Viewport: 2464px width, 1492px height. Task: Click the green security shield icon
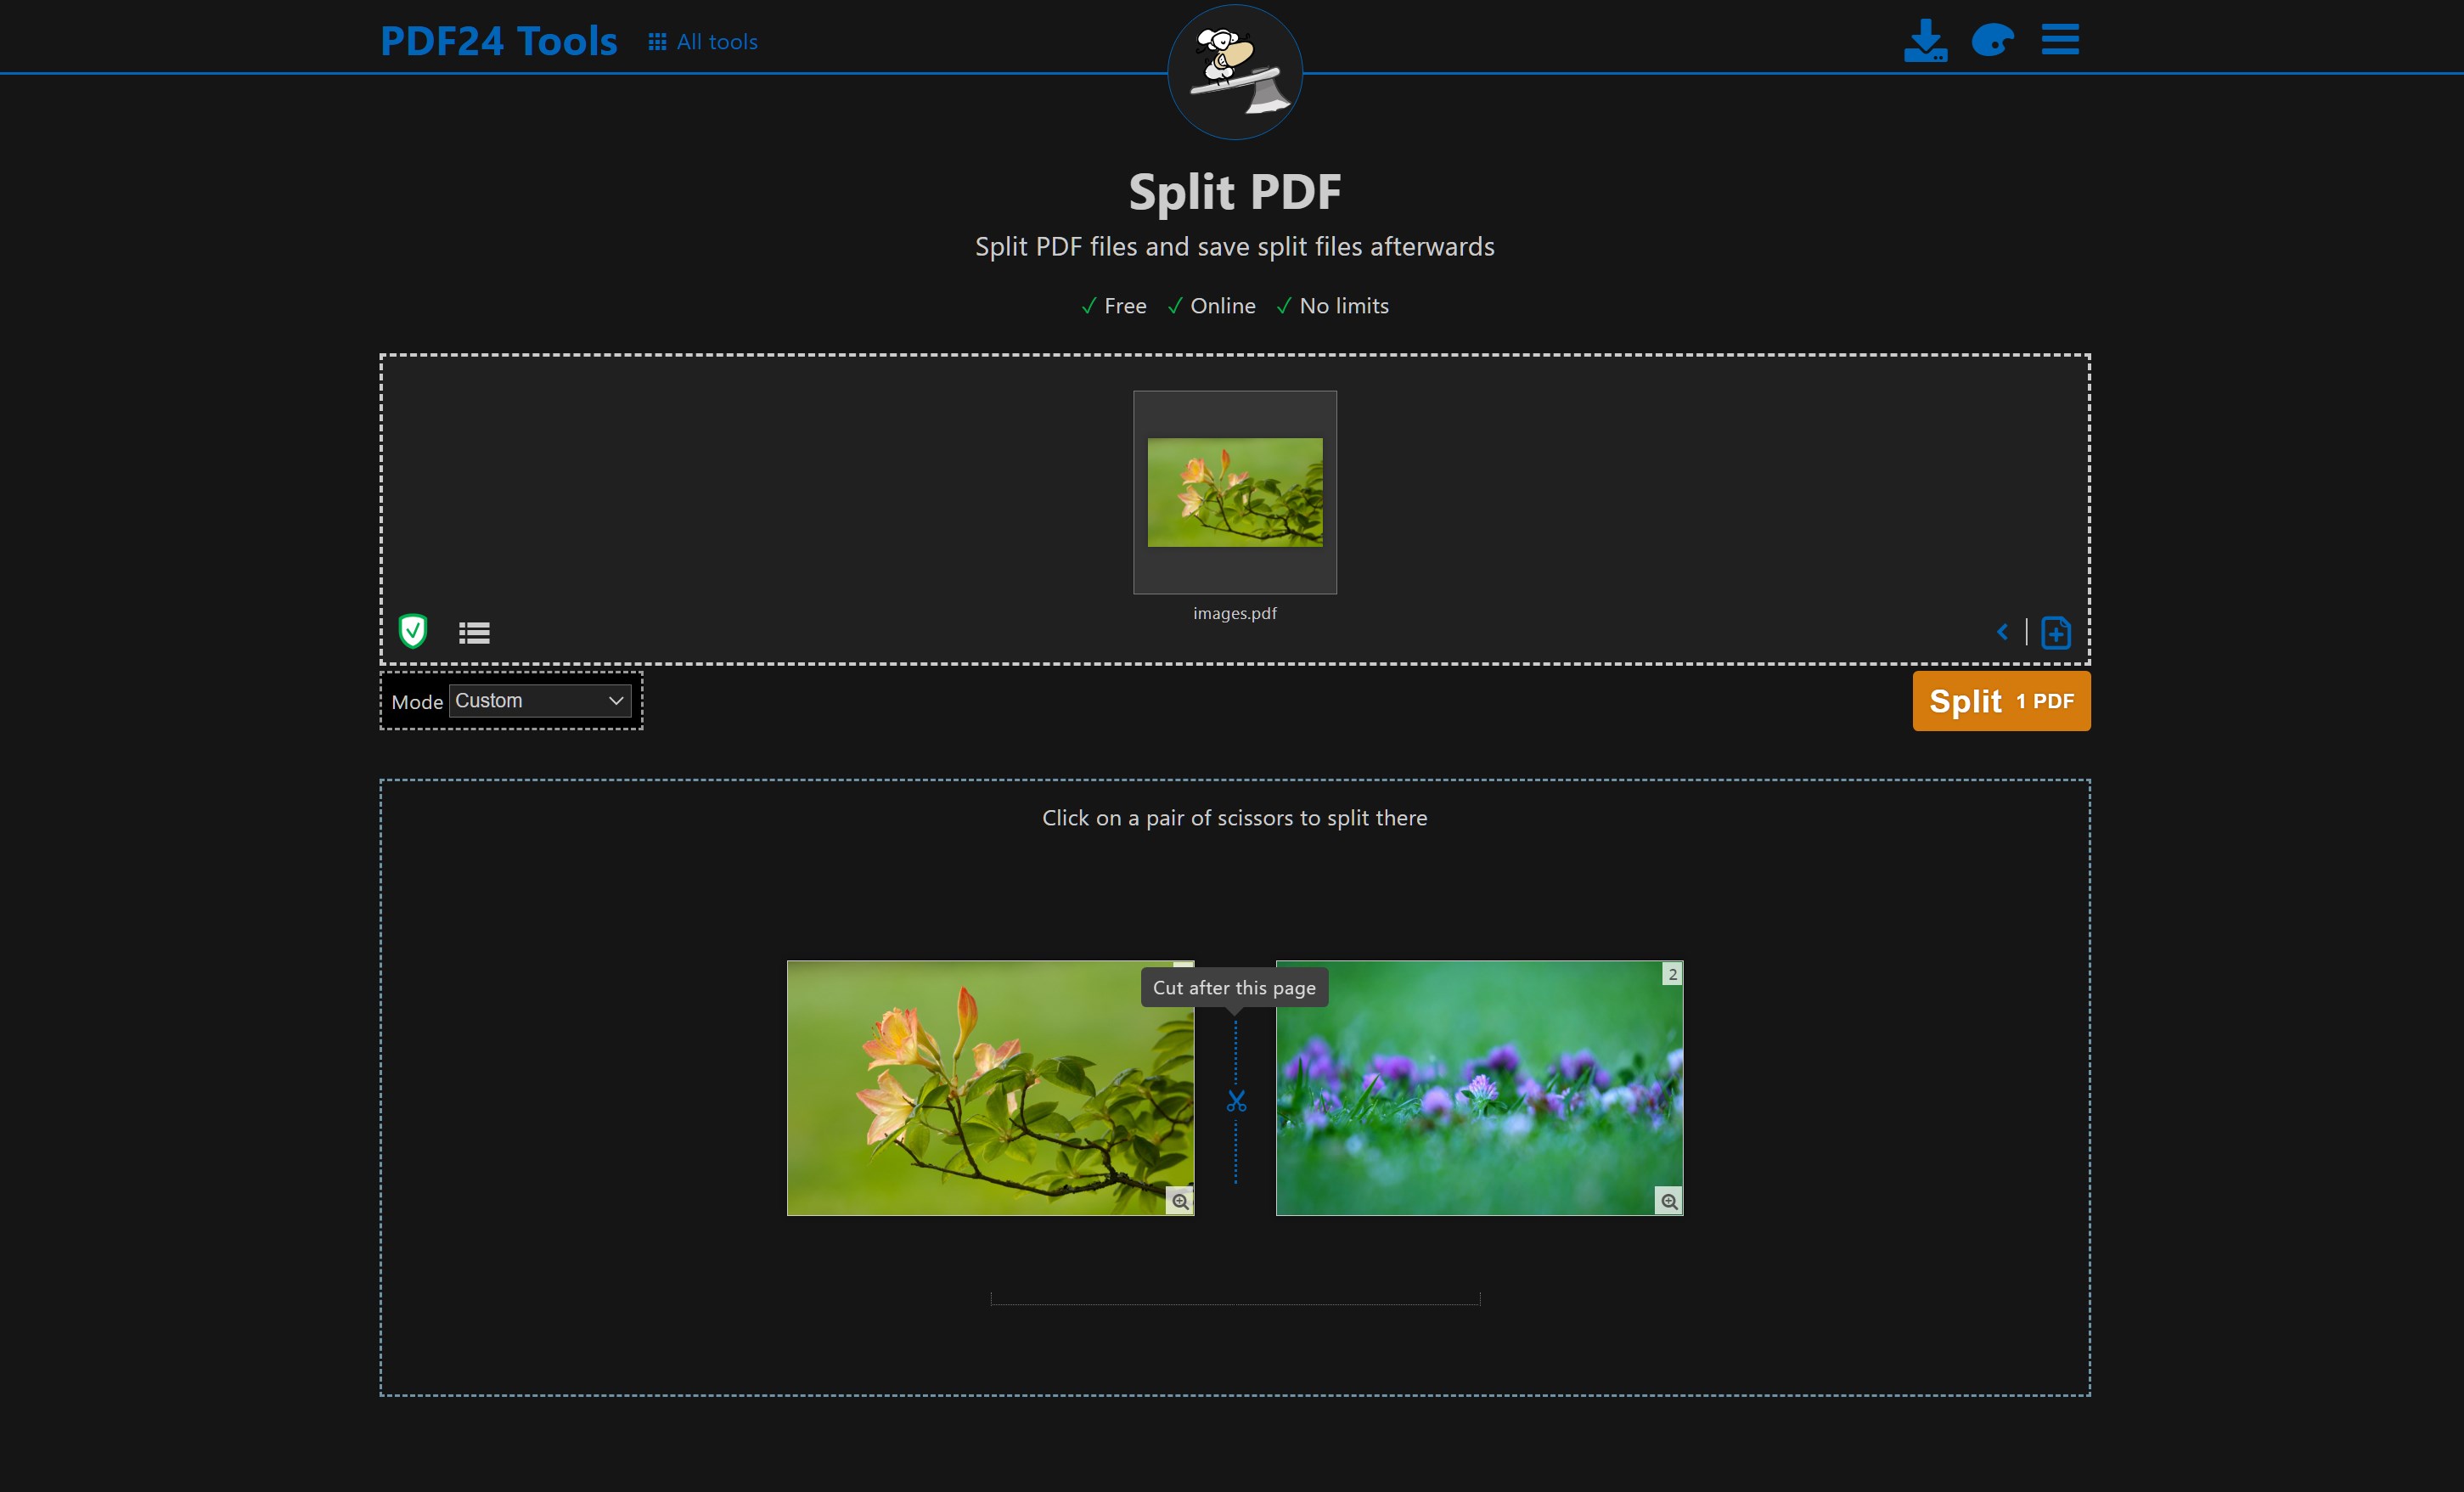413,631
